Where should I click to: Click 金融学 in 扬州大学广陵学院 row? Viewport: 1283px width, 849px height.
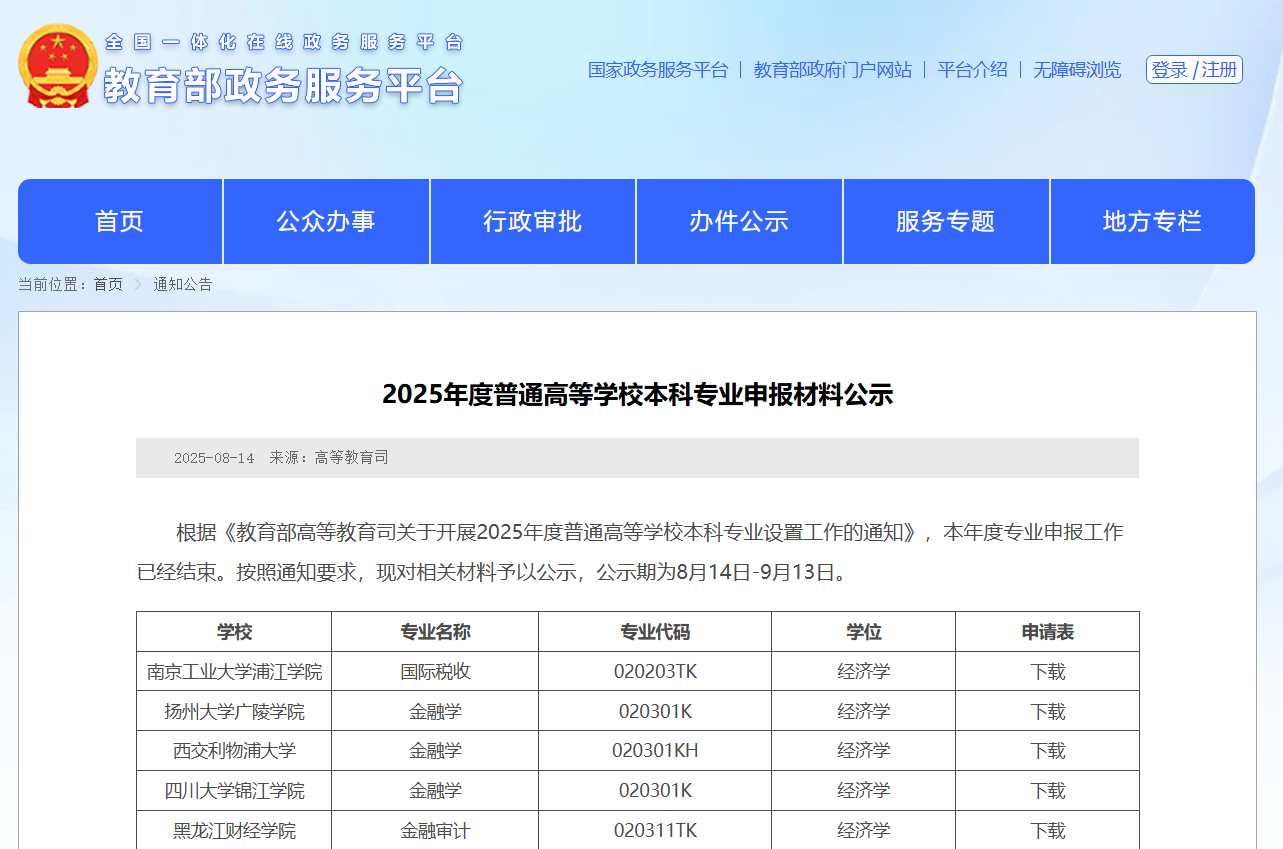click(435, 712)
